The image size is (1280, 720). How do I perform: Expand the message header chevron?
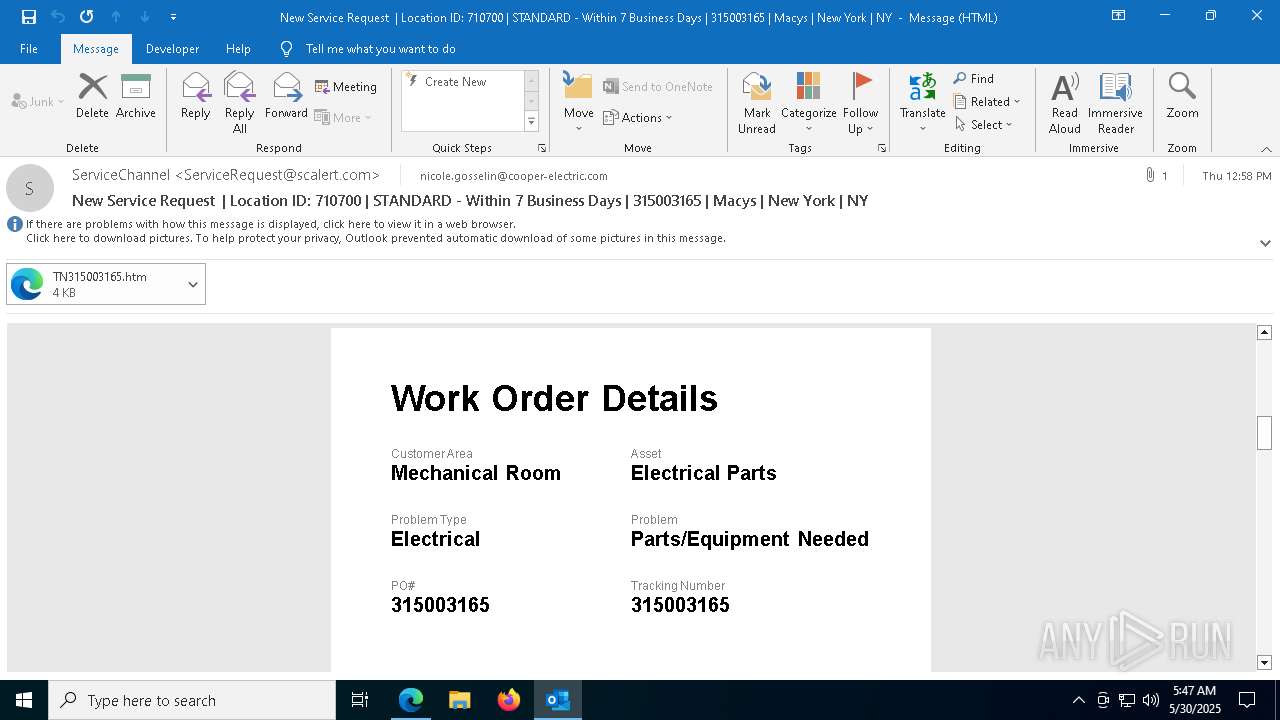click(x=1265, y=243)
